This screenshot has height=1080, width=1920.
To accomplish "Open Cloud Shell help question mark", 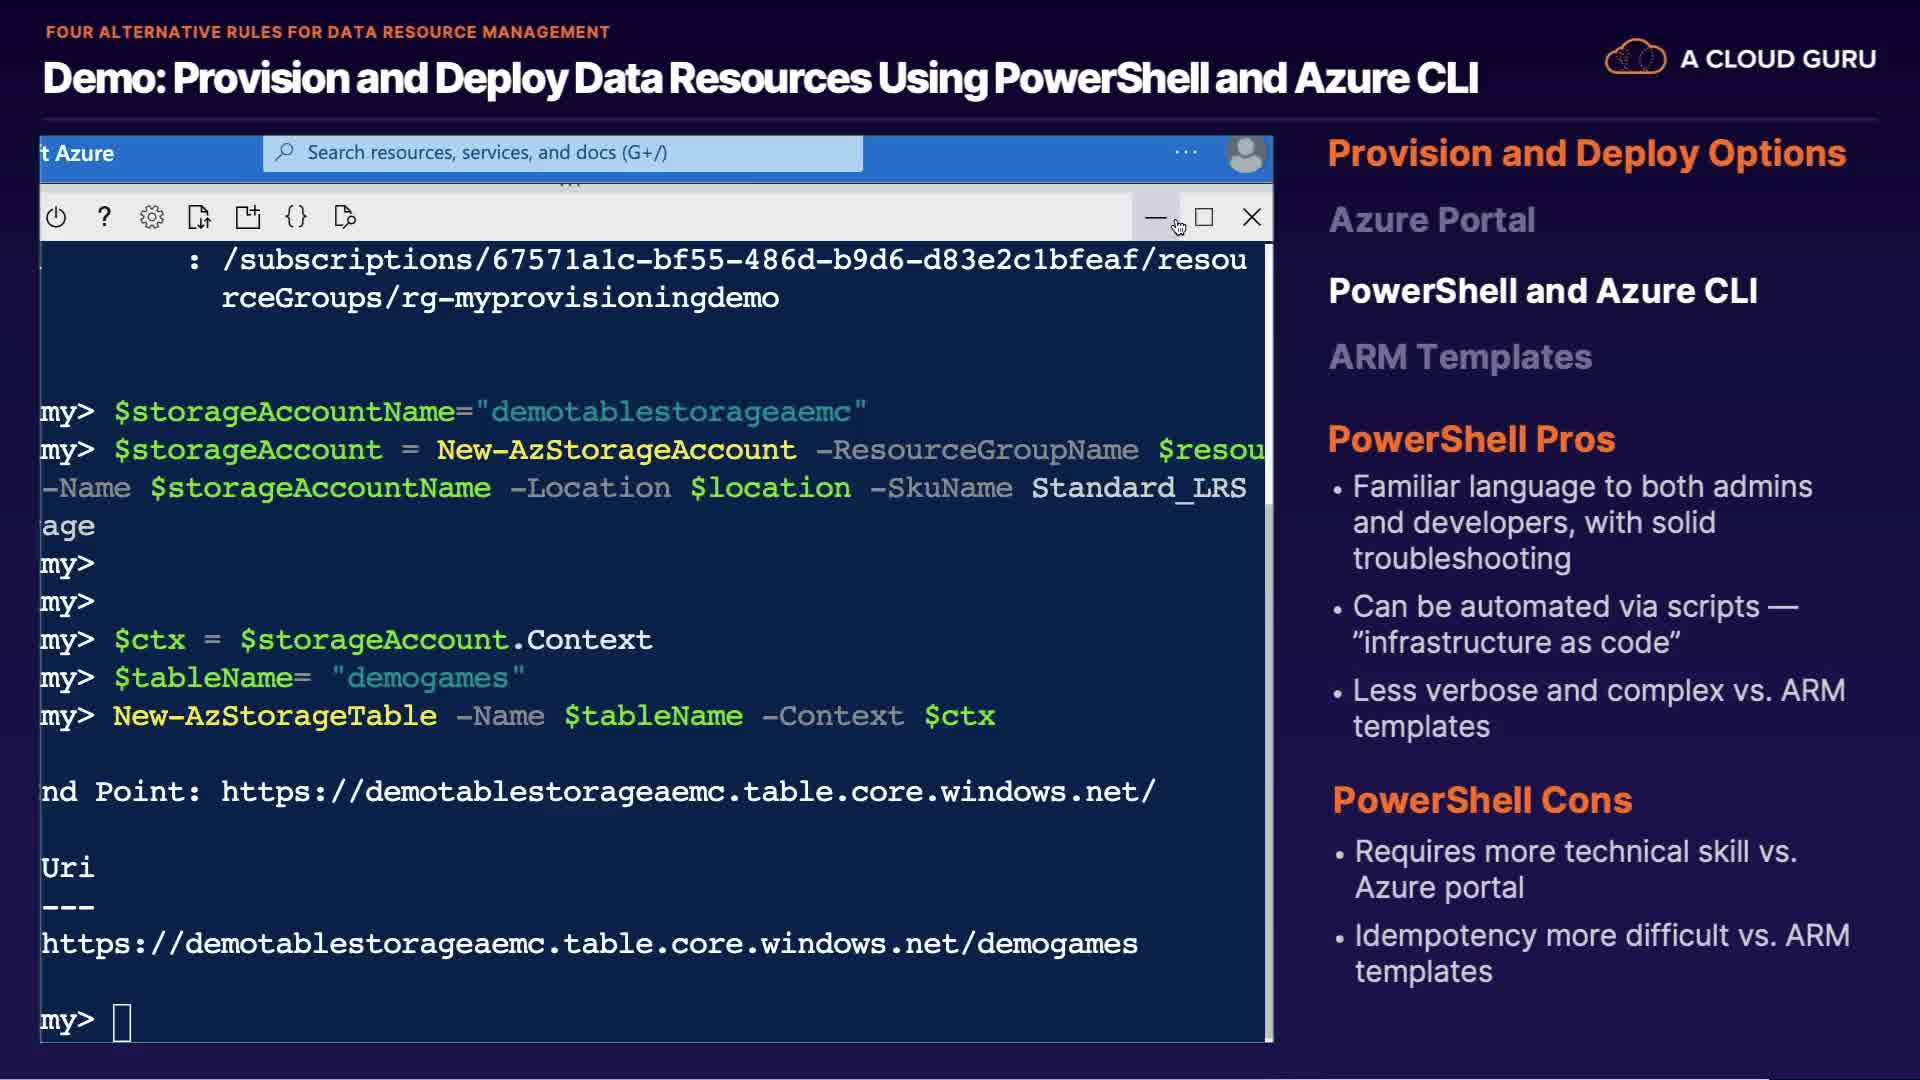I will [104, 217].
